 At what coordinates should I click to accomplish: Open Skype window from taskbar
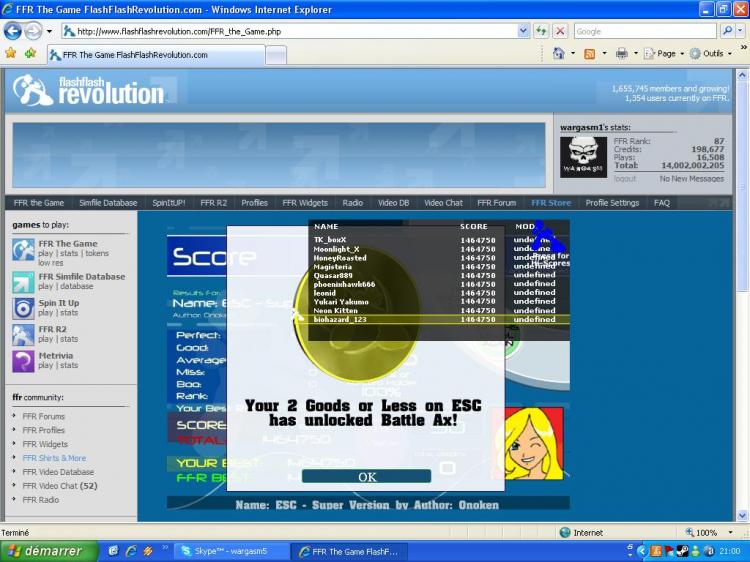(230, 551)
